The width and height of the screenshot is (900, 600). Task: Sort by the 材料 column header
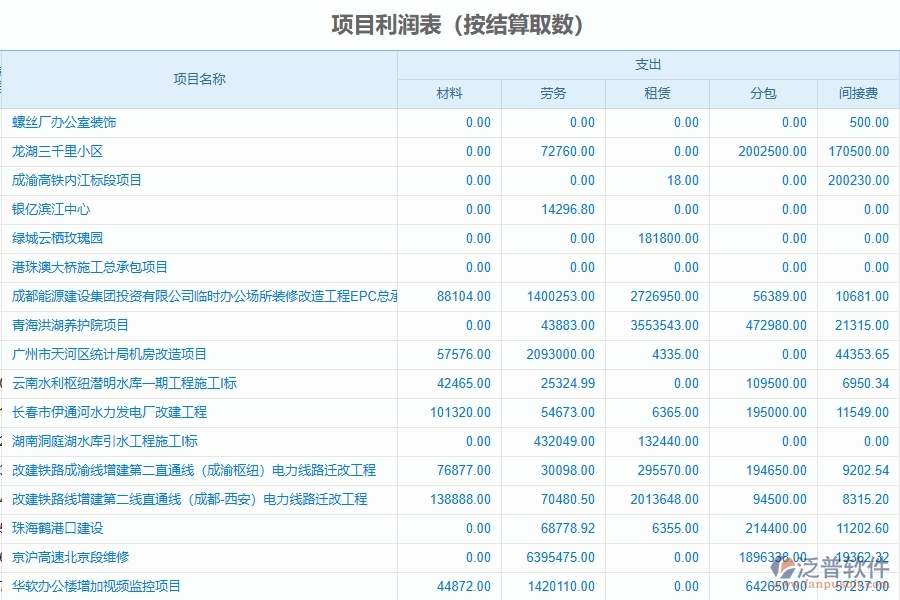pos(450,93)
